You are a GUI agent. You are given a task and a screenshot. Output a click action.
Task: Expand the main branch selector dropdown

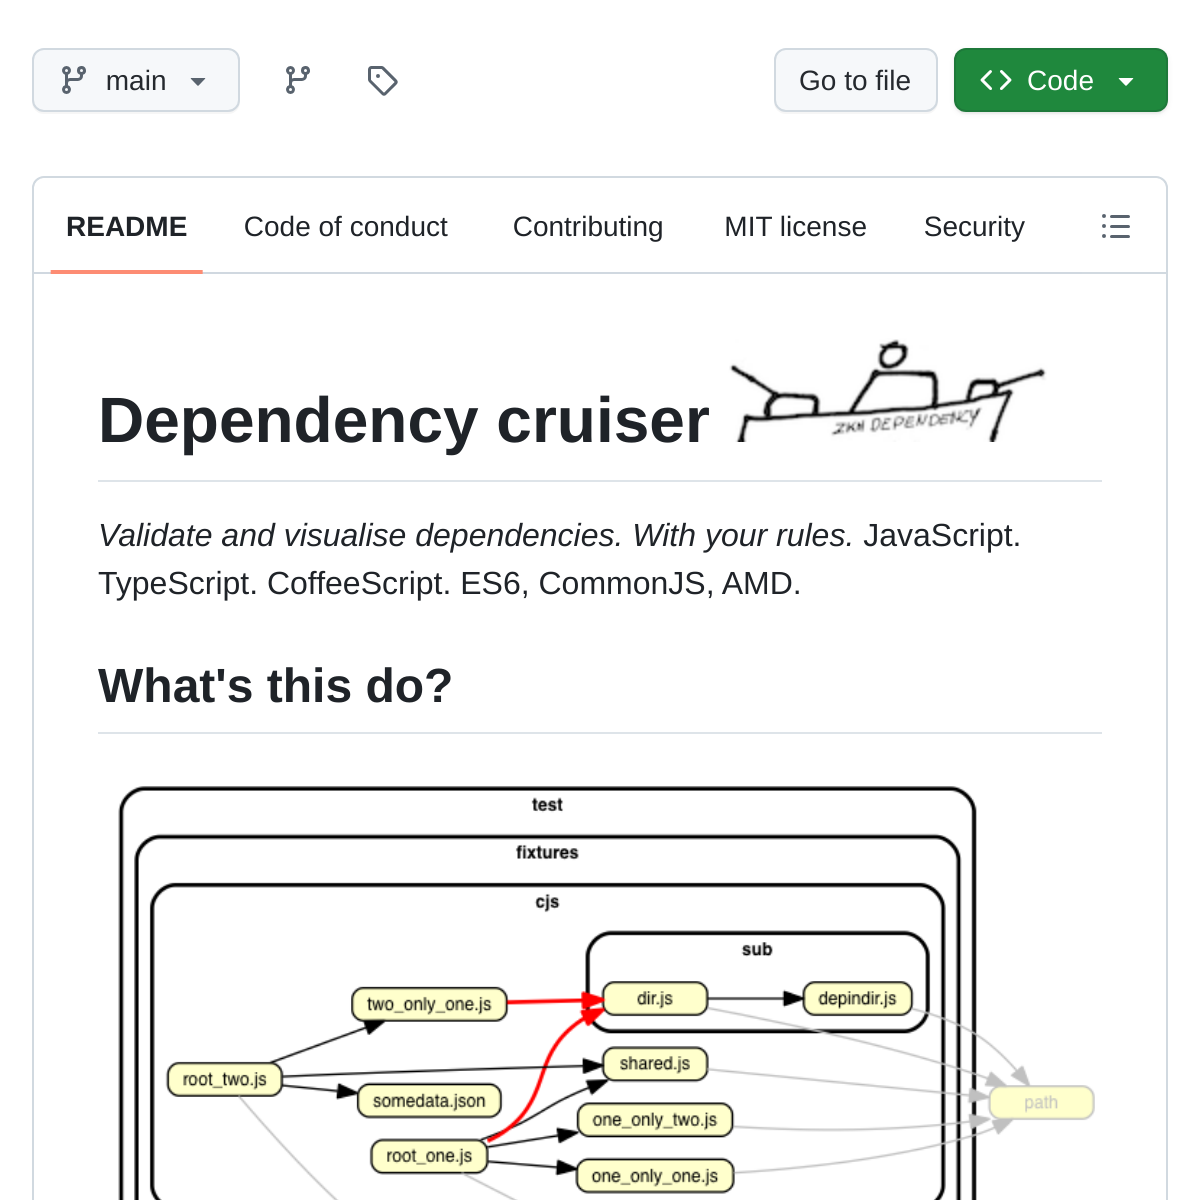click(136, 80)
